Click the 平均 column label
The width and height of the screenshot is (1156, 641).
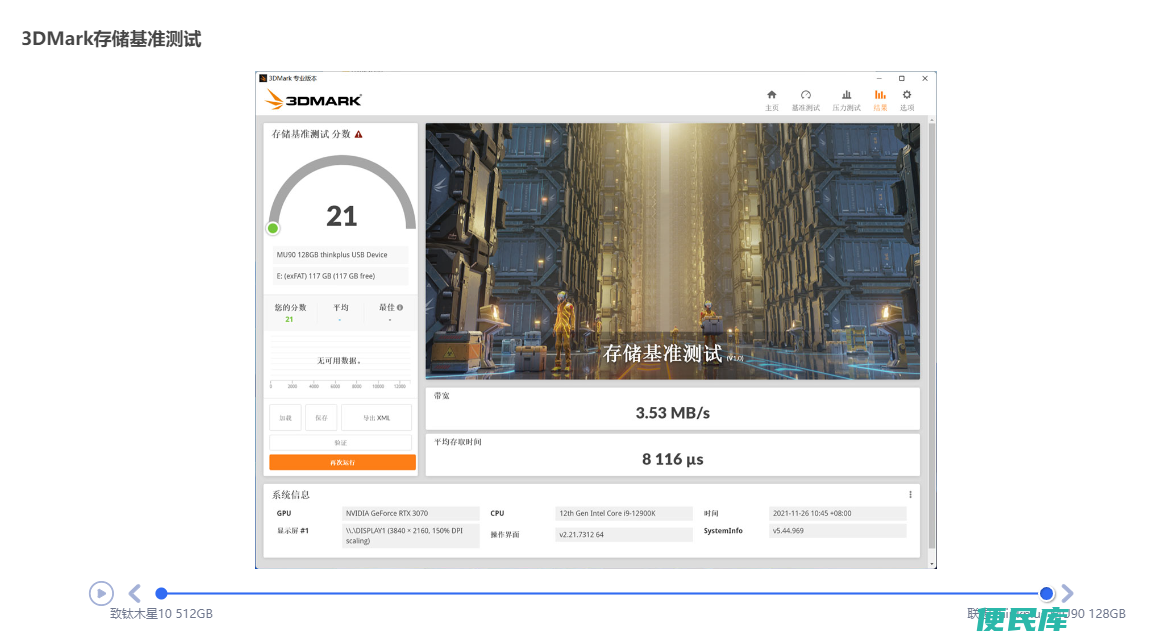340,308
